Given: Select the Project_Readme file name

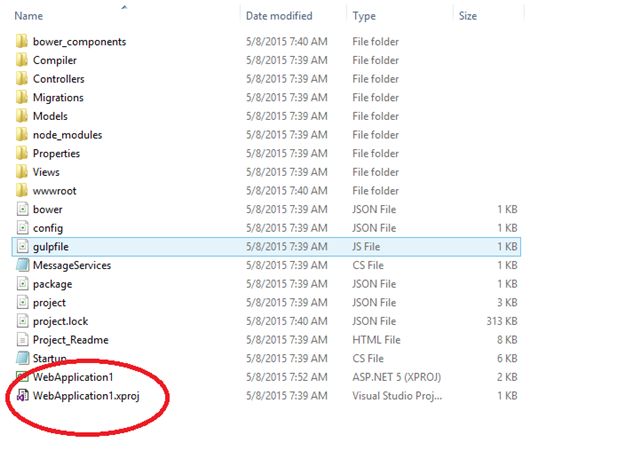Looking at the screenshot, I should click(70, 340).
